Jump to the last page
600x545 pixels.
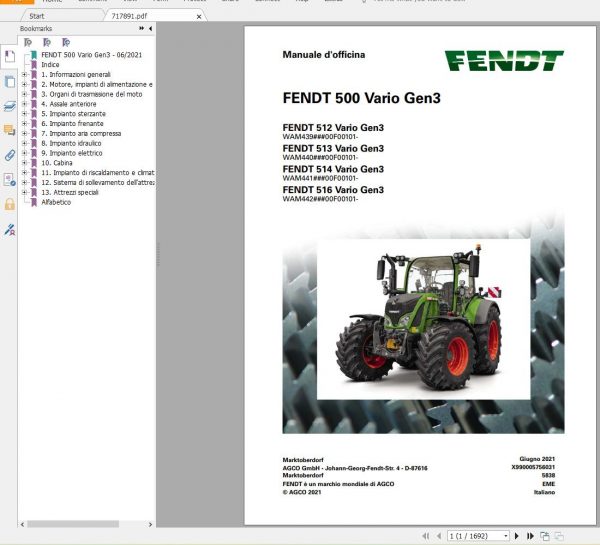(530, 536)
